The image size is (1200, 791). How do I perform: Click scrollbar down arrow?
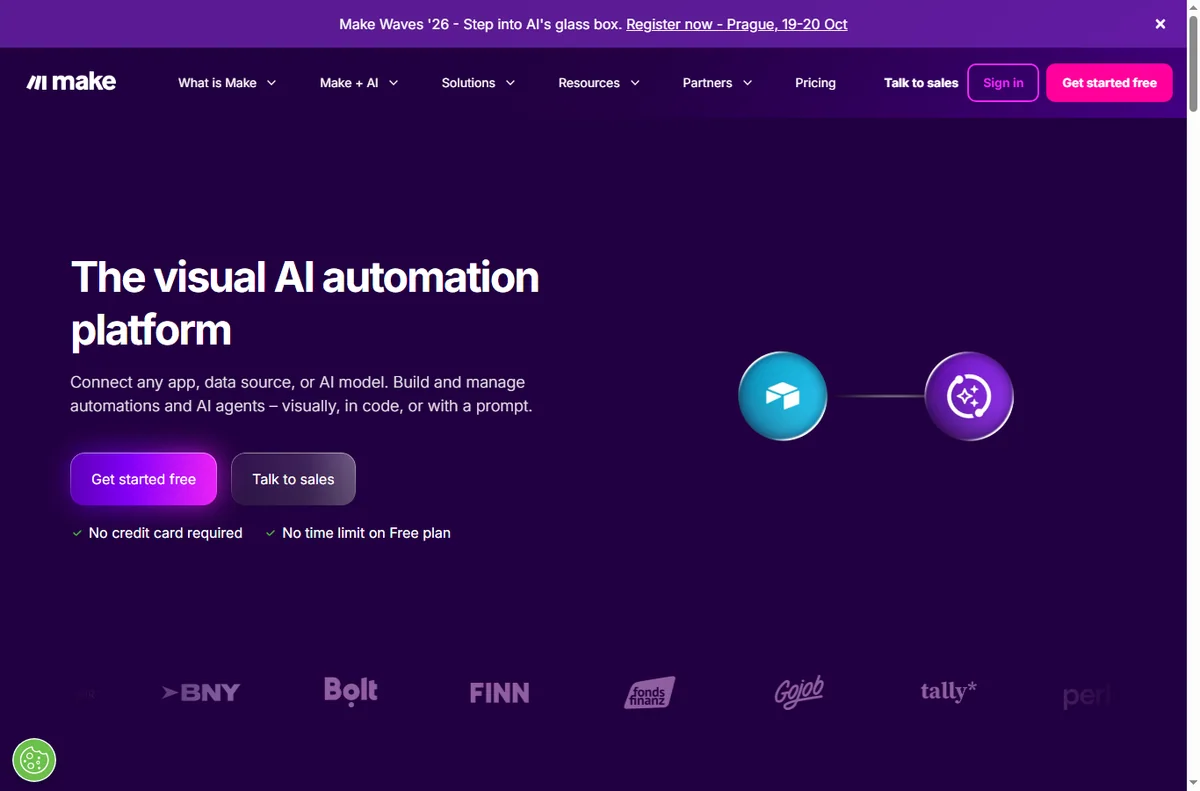pyautogui.click(x=1192, y=783)
